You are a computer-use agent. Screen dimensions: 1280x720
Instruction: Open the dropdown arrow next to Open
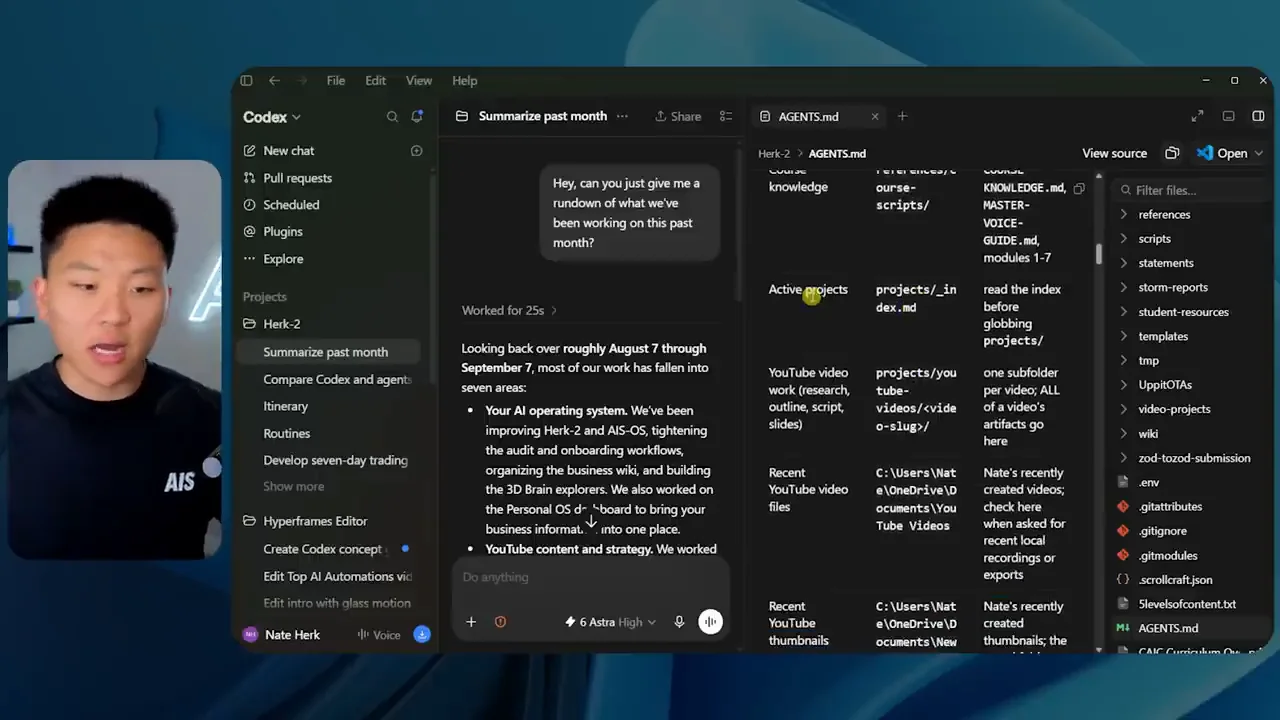coord(1258,153)
